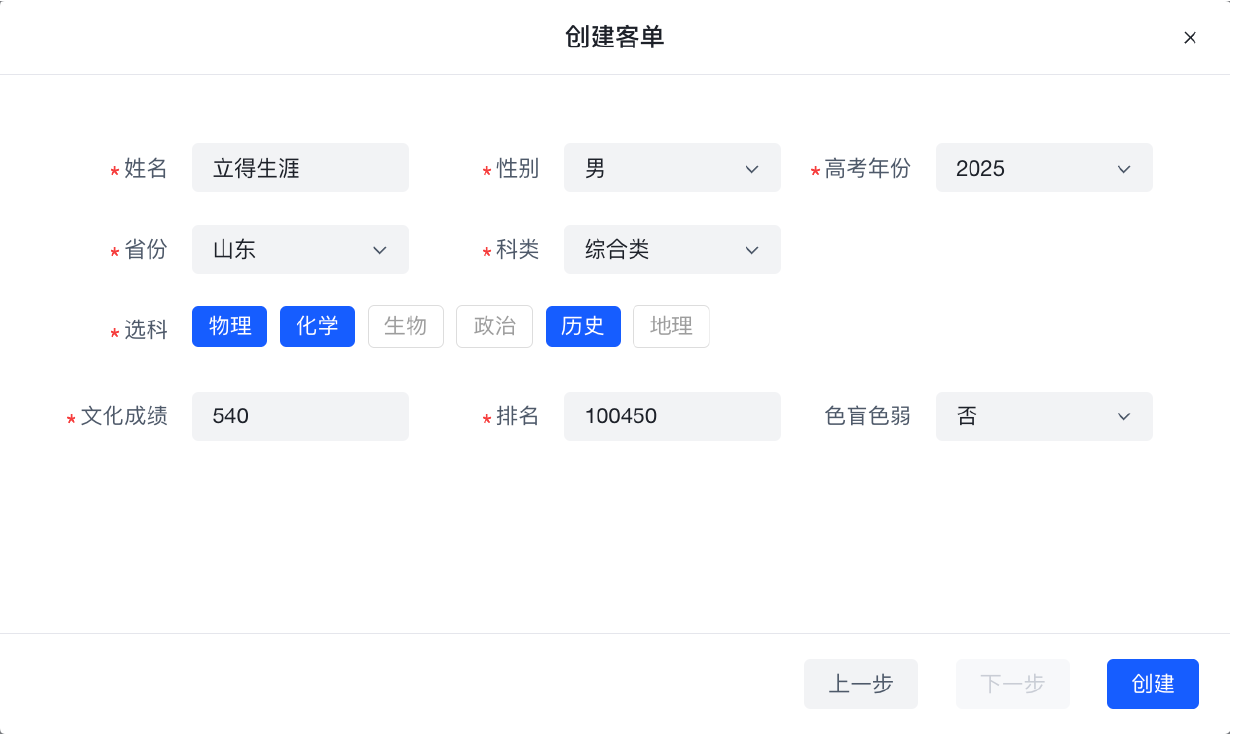
Task: Focus the 文化成绩 input showing 540
Action: point(300,416)
